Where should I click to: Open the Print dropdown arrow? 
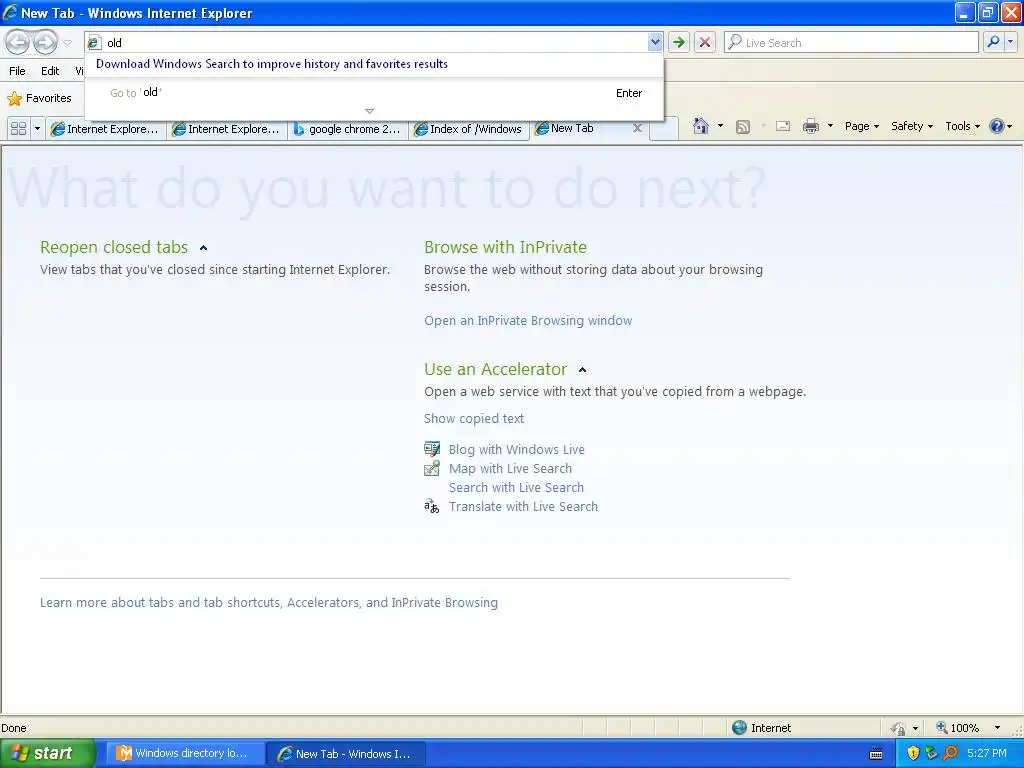click(830, 126)
